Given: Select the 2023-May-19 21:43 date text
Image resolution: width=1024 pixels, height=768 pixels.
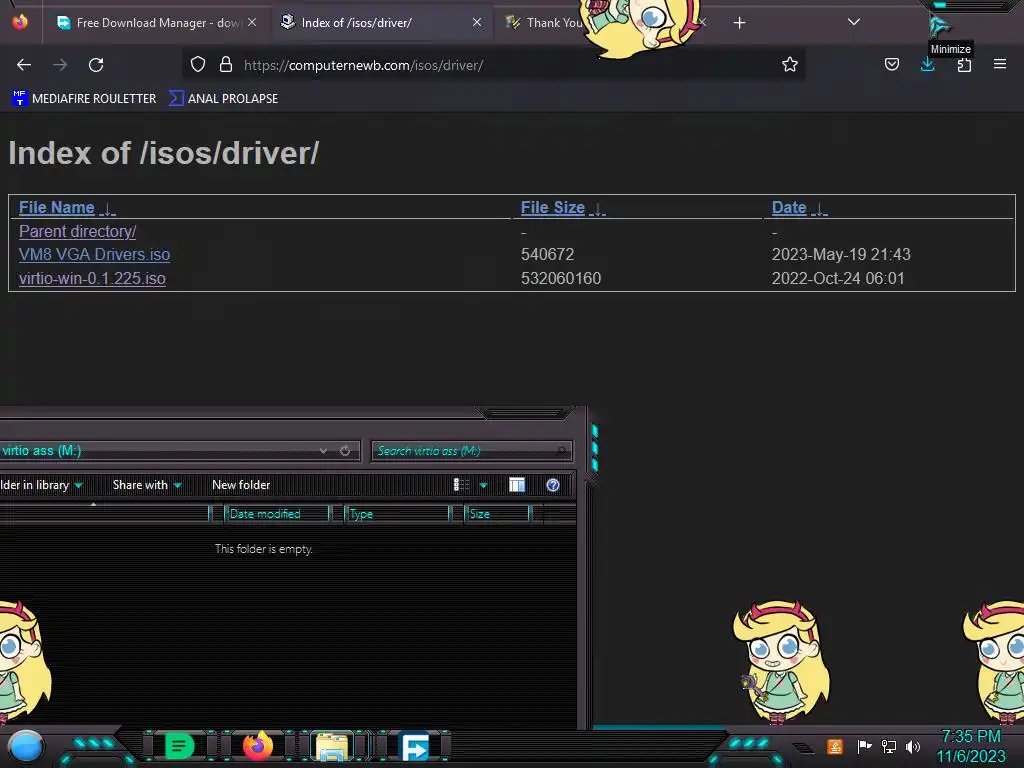Looking at the screenshot, I should point(841,254).
